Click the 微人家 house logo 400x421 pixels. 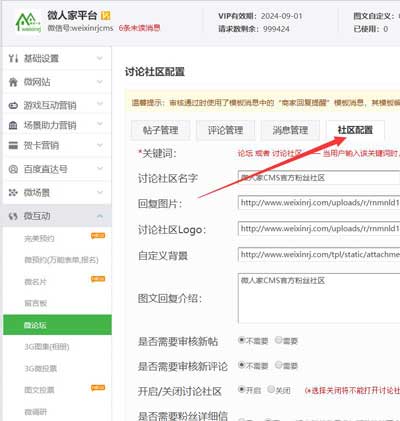29,22
